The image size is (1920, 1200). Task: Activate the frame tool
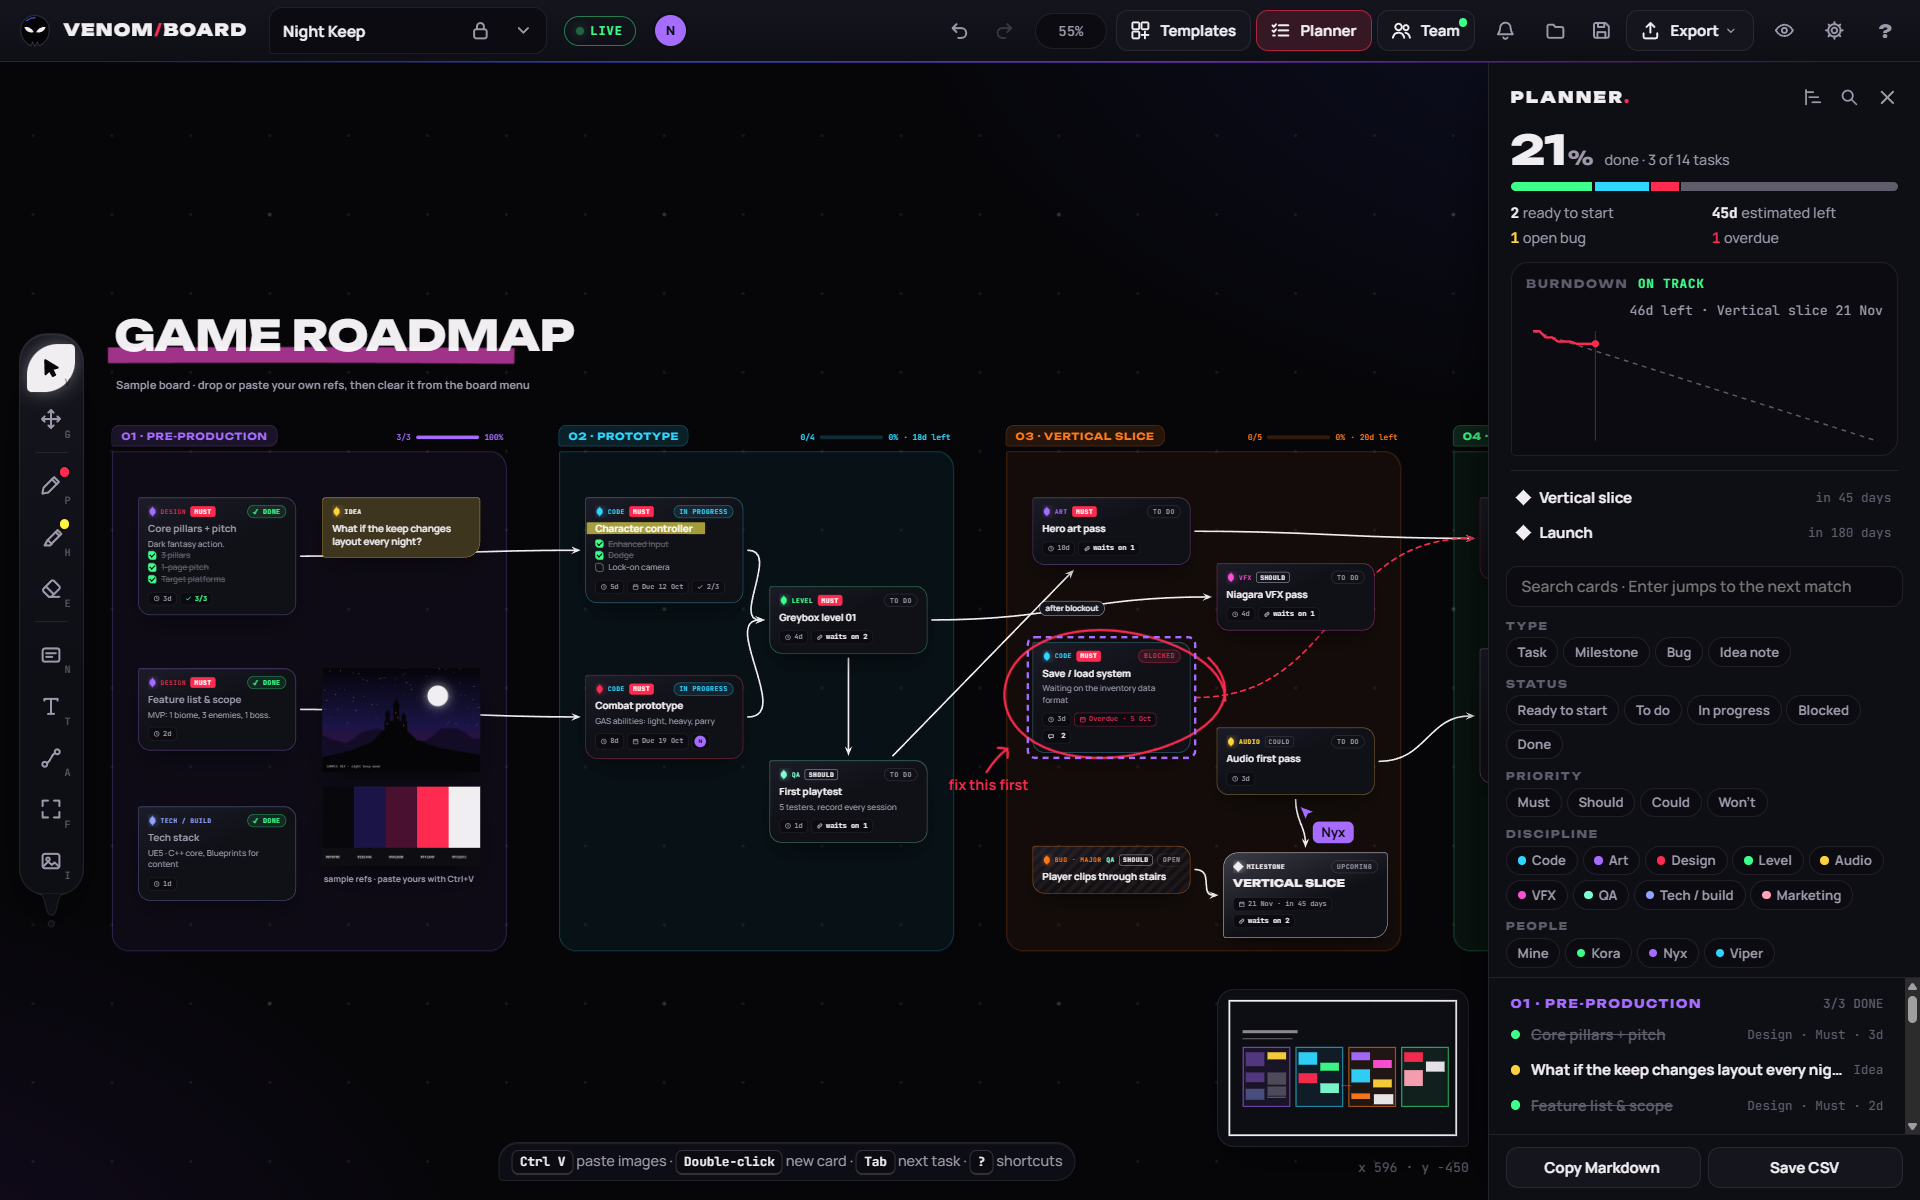pyautogui.click(x=51, y=809)
